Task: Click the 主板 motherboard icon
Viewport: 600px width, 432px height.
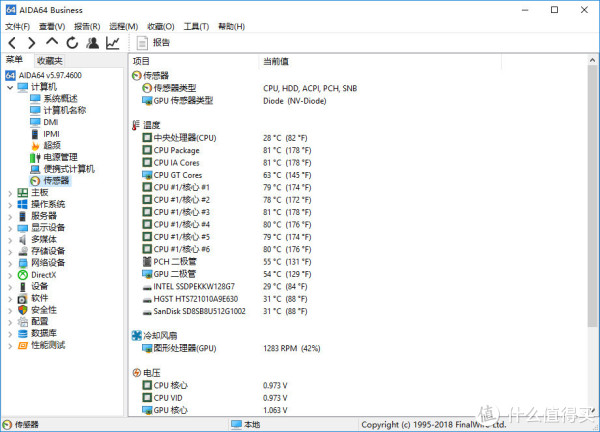Action: pyautogui.click(x=23, y=193)
